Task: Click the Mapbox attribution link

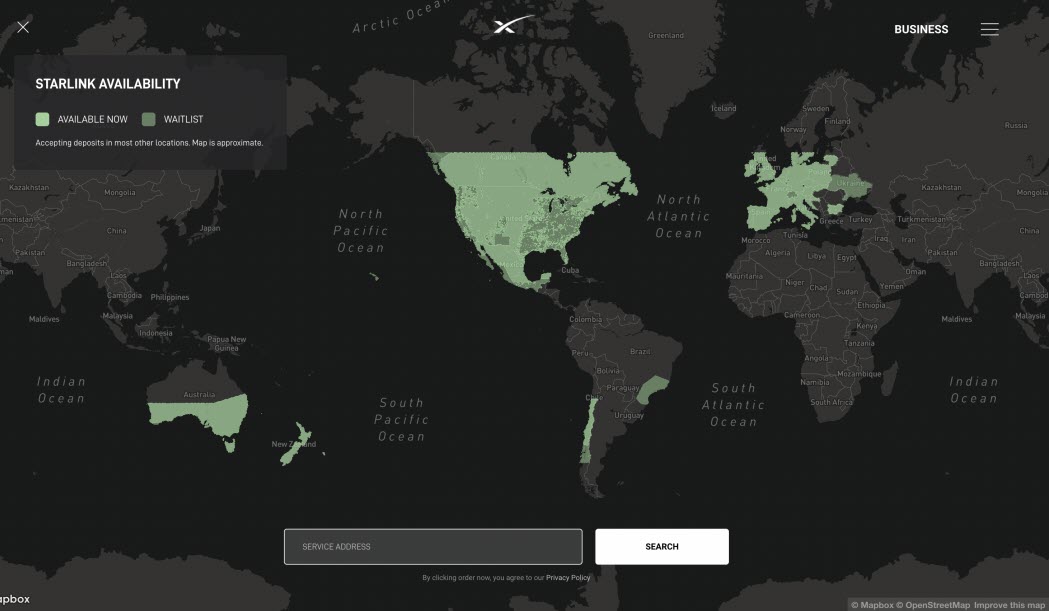Action: pyautogui.click(x=873, y=604)
